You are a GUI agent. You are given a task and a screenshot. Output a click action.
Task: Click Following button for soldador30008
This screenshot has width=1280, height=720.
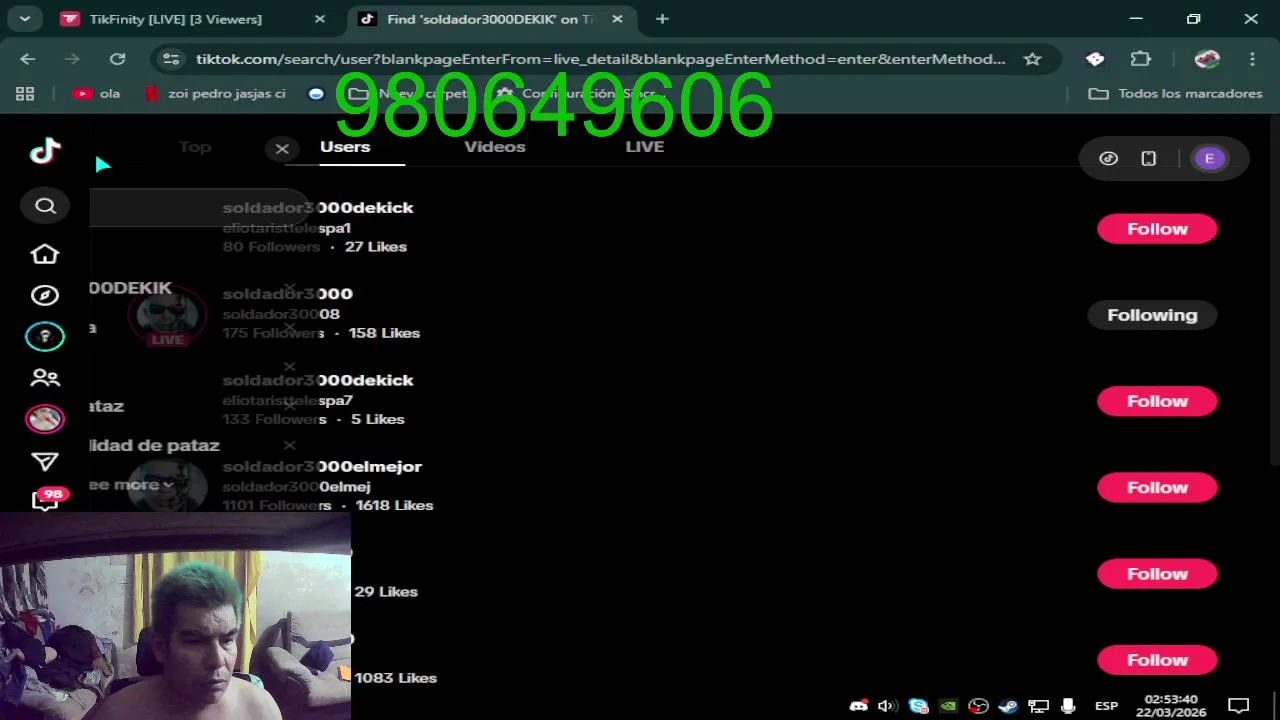click(x=1152, y=315)
